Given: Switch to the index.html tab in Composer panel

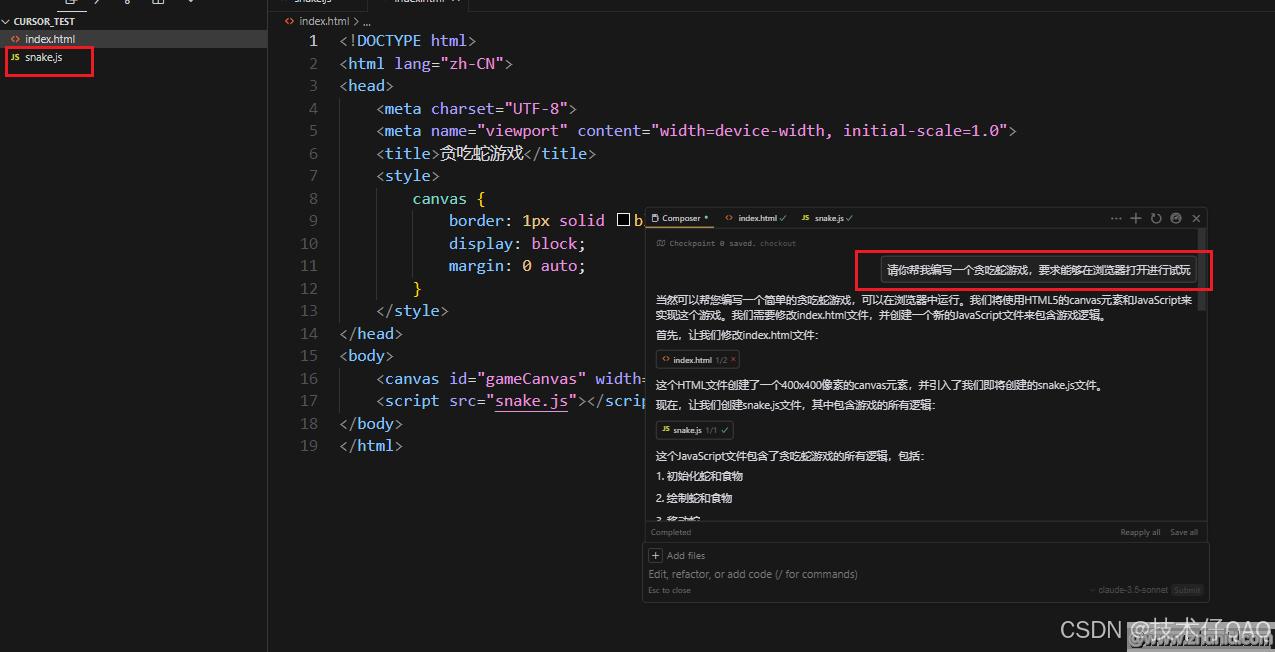Looking at the screenshot, I should (x=755, y=218).
